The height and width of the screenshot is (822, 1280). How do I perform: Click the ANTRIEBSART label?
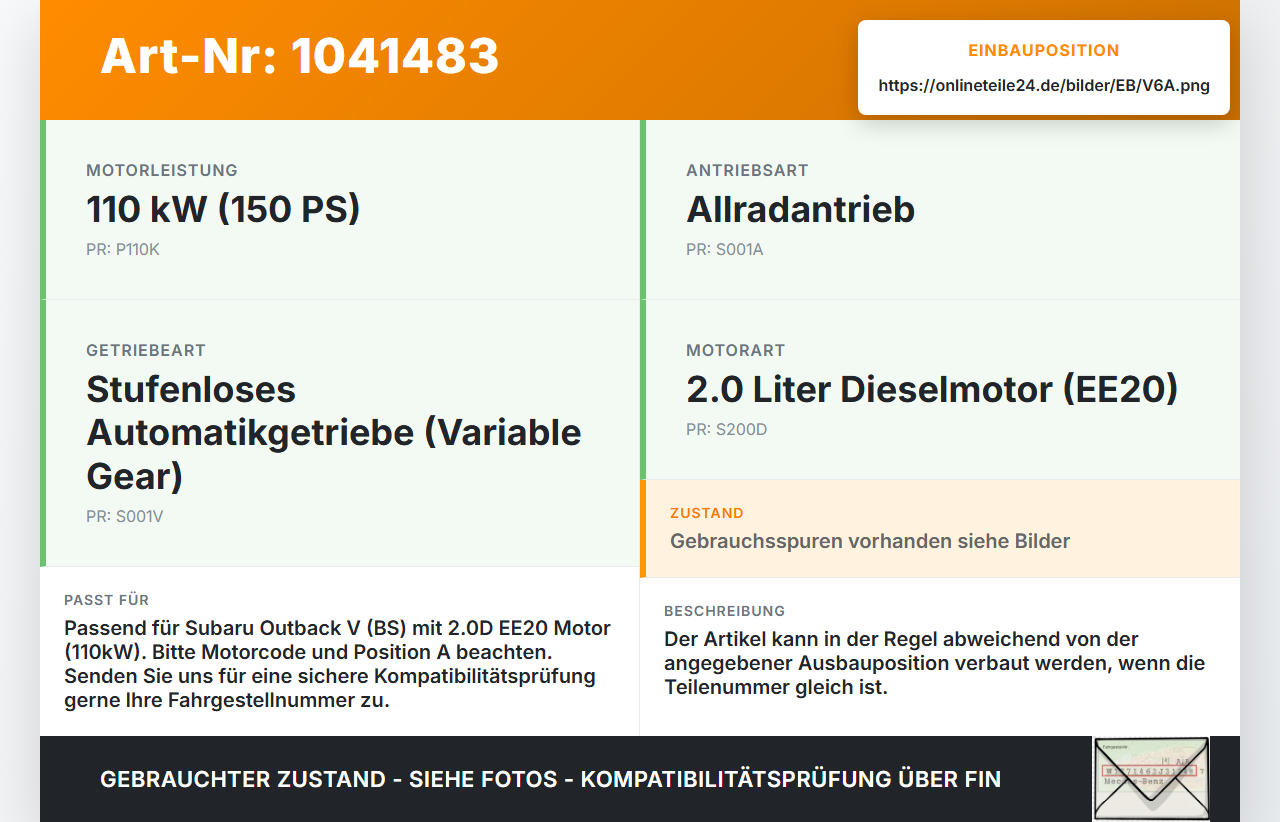(x=747, y=171)
